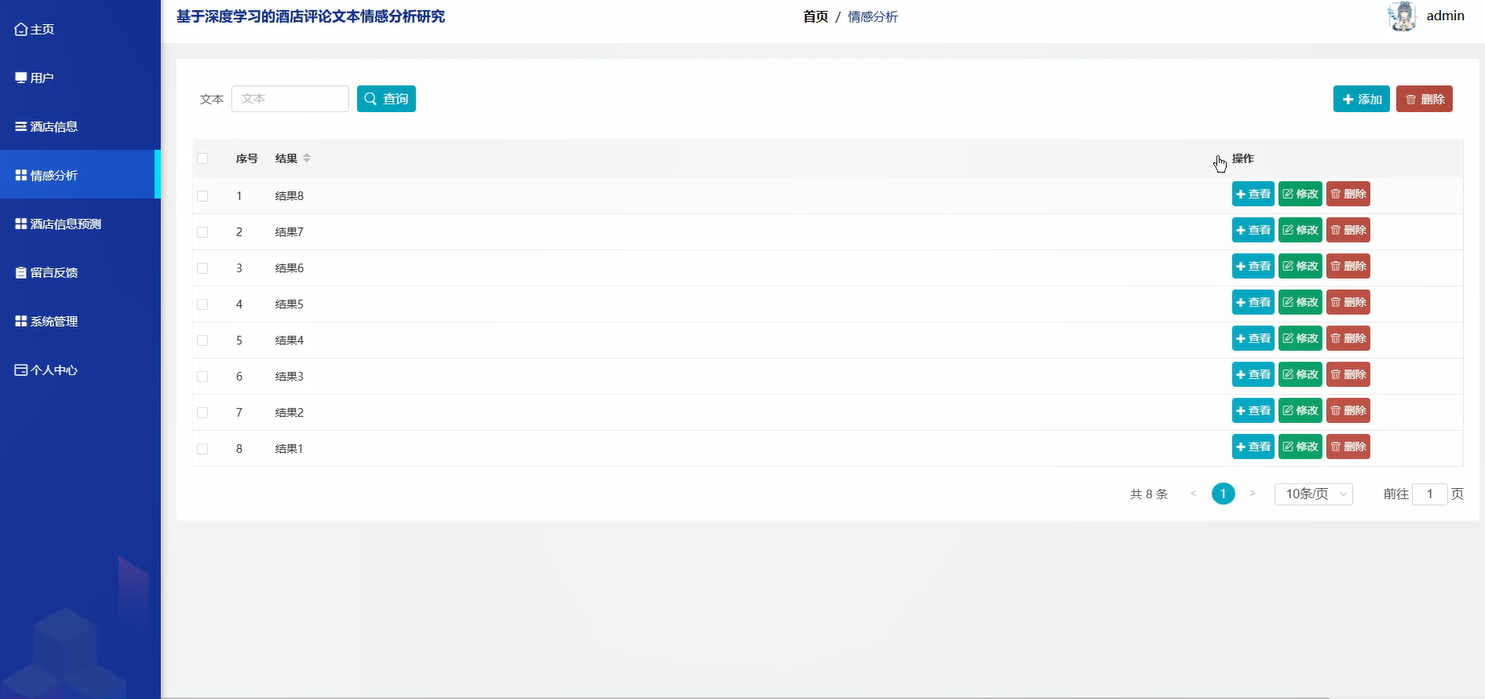Click 情感分析 breadcrumb
Image resolution: width=1485 pixels, height=699 pixels.
(x=873, y=17)
